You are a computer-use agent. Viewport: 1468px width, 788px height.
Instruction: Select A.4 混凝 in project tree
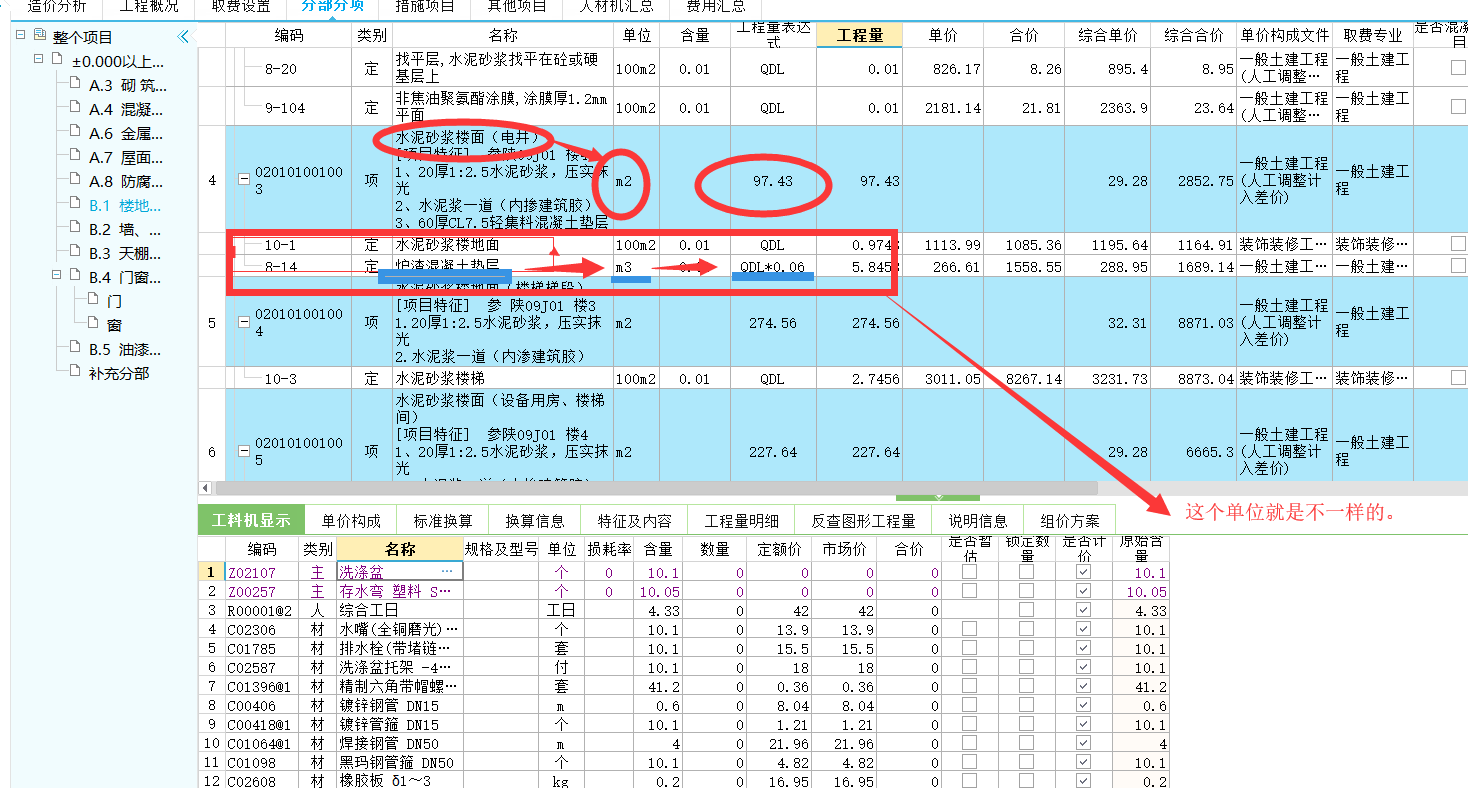pos(125,109)
